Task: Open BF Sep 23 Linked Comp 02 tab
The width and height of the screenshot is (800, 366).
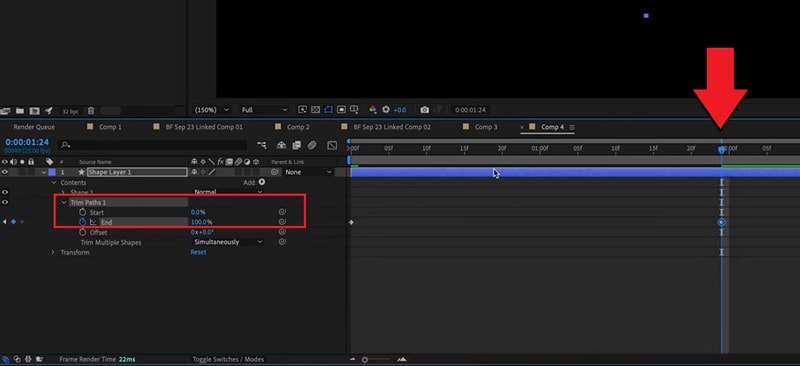Action: (x=392, y=127)
